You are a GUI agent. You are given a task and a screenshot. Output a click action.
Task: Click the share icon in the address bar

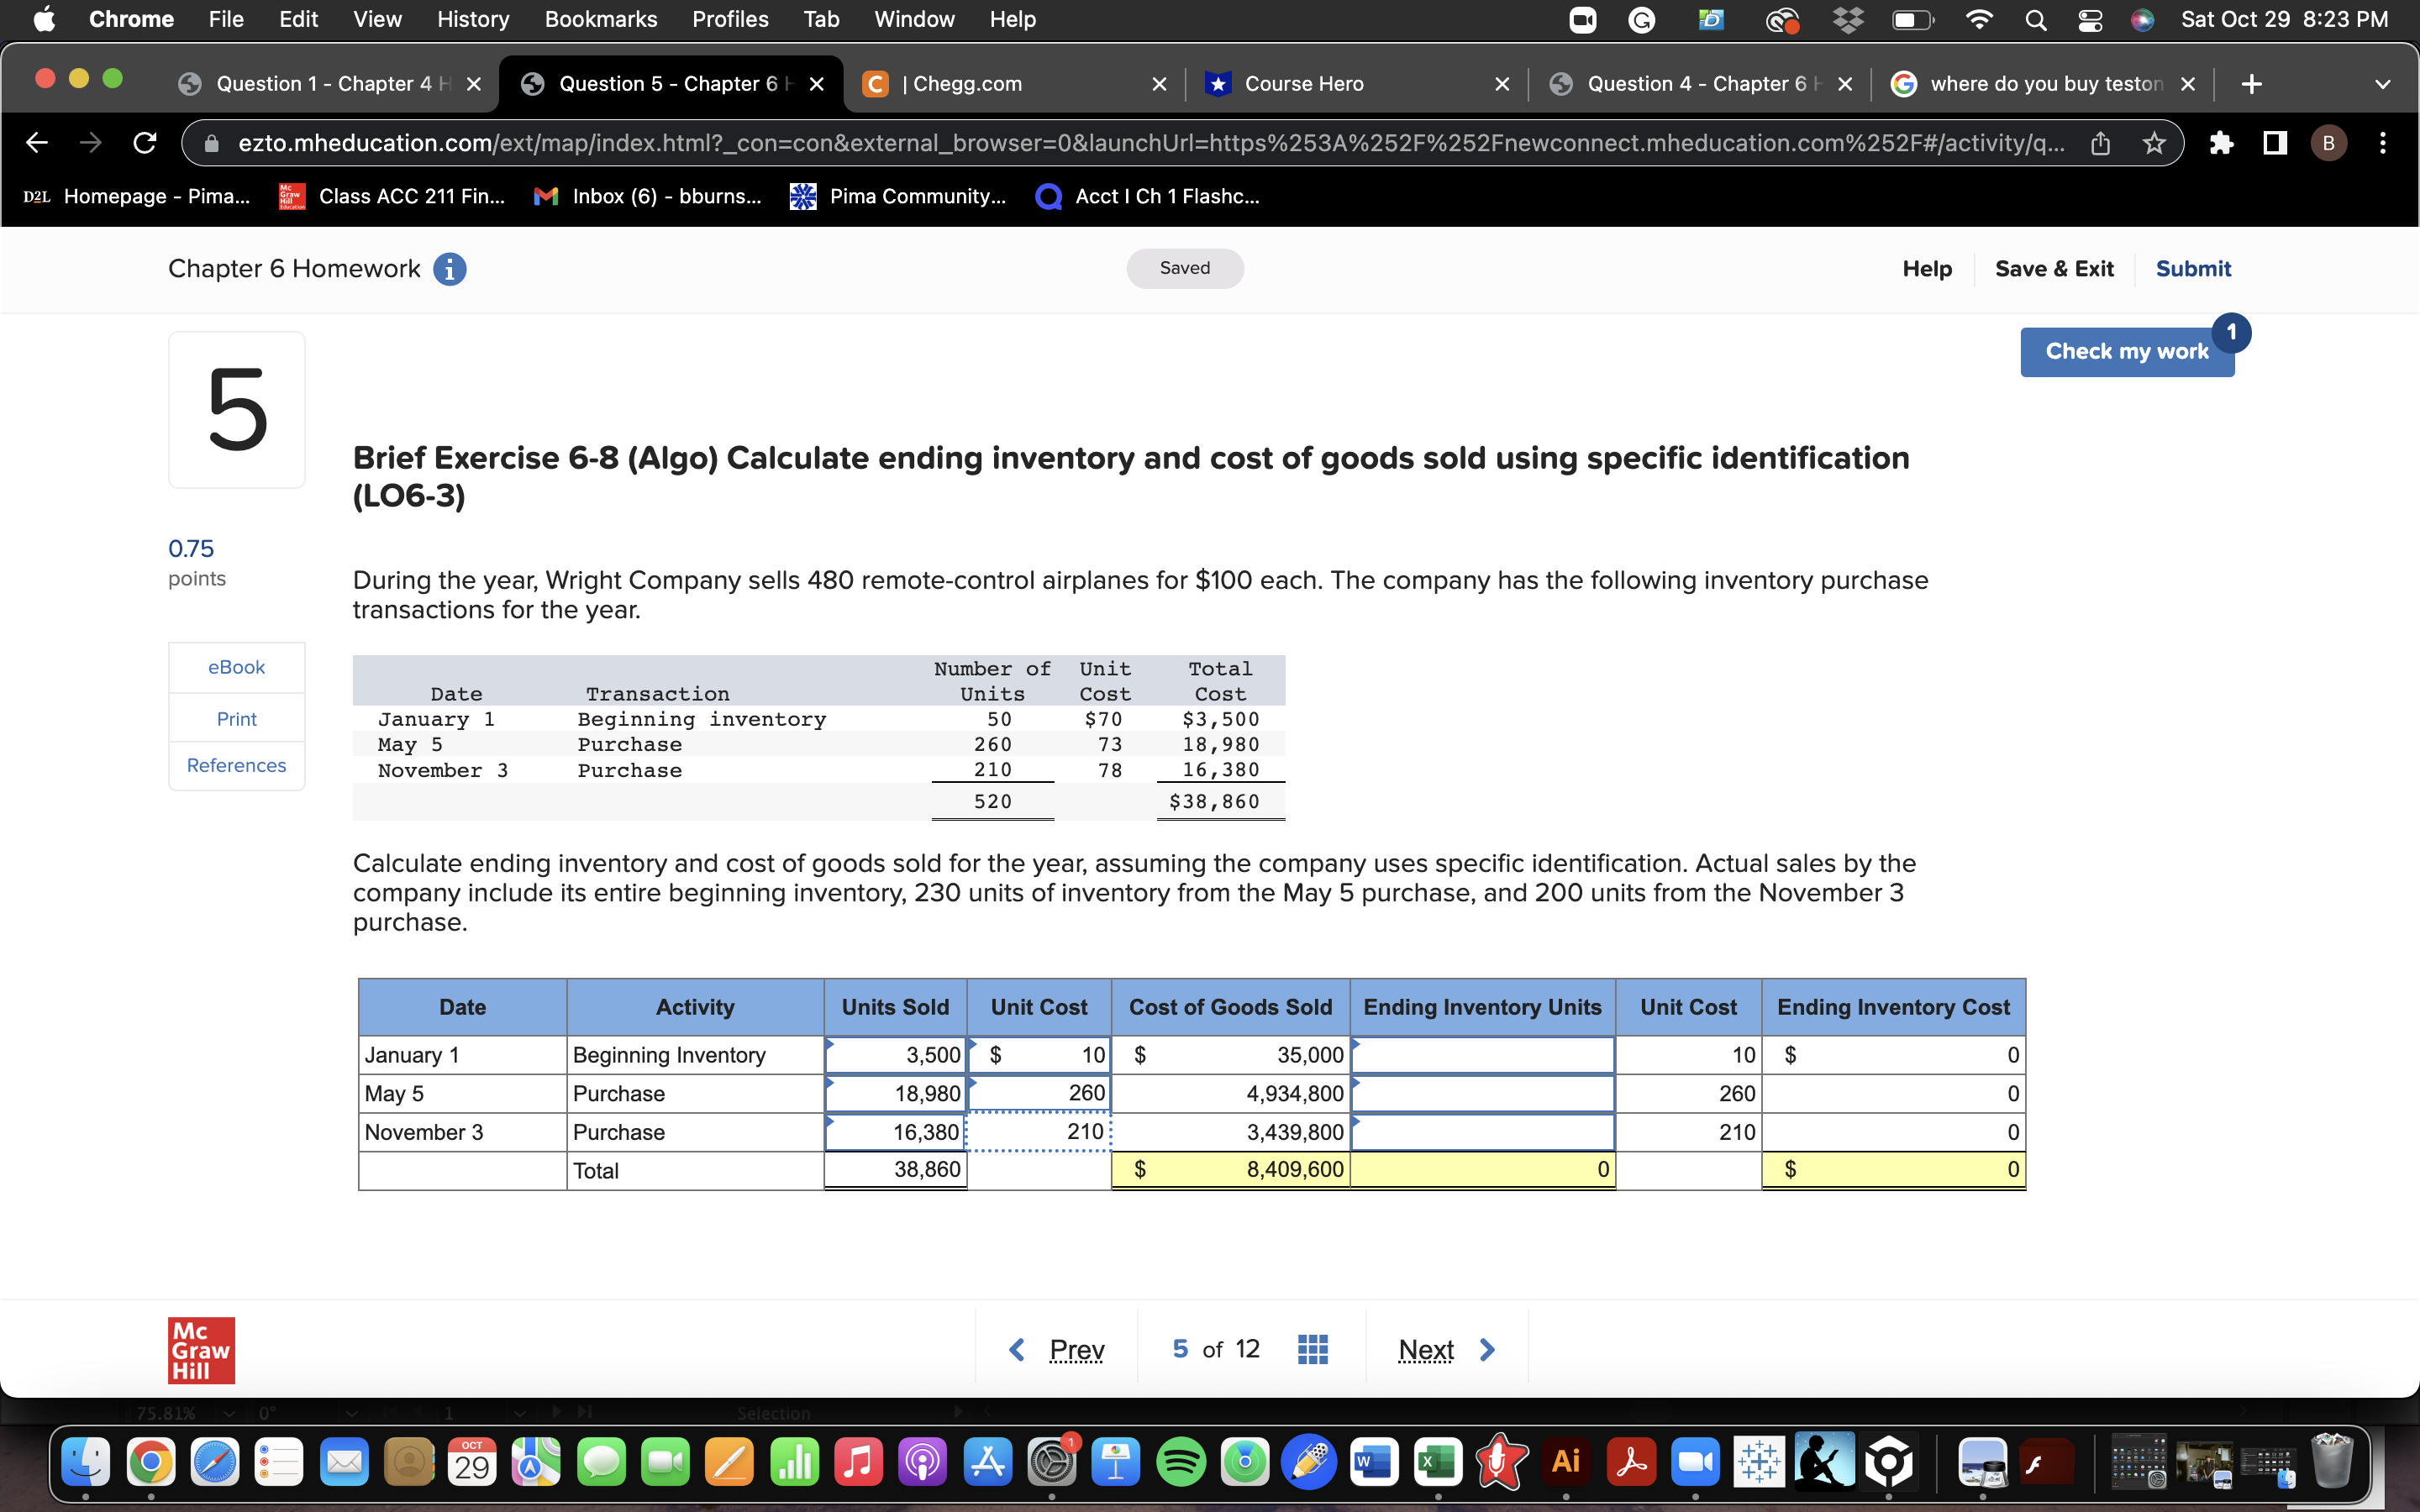tap(2099, 142)
